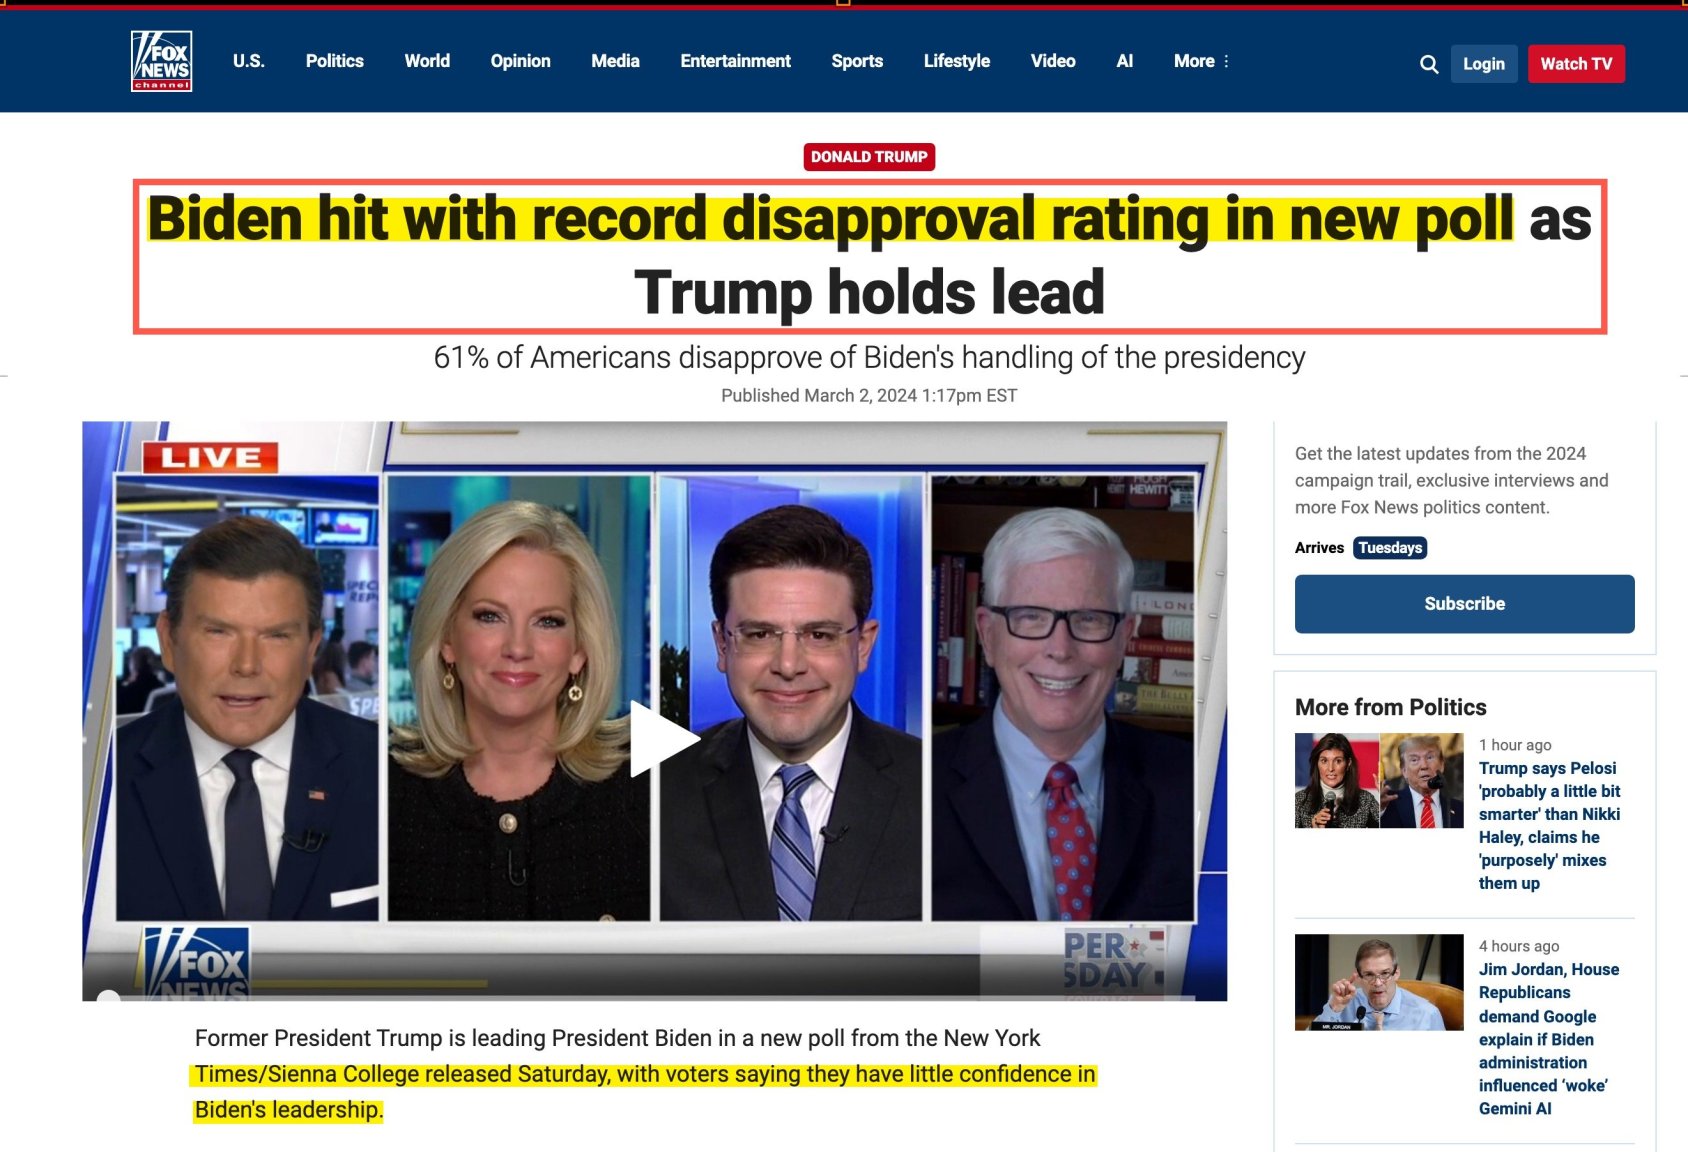Screen dimensions: 1688x1152
Task: Open the Fox News channel logo home link
Action: tap(161, 61)
